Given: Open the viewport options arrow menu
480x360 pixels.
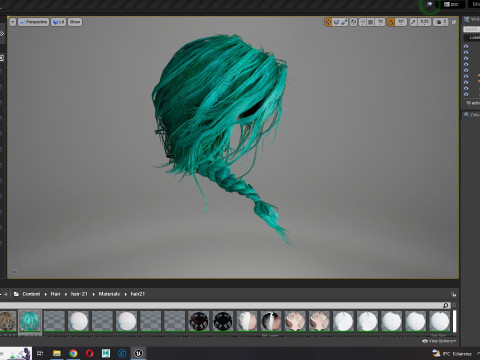Looking at the screenshot, I should [x=13, y=22].
